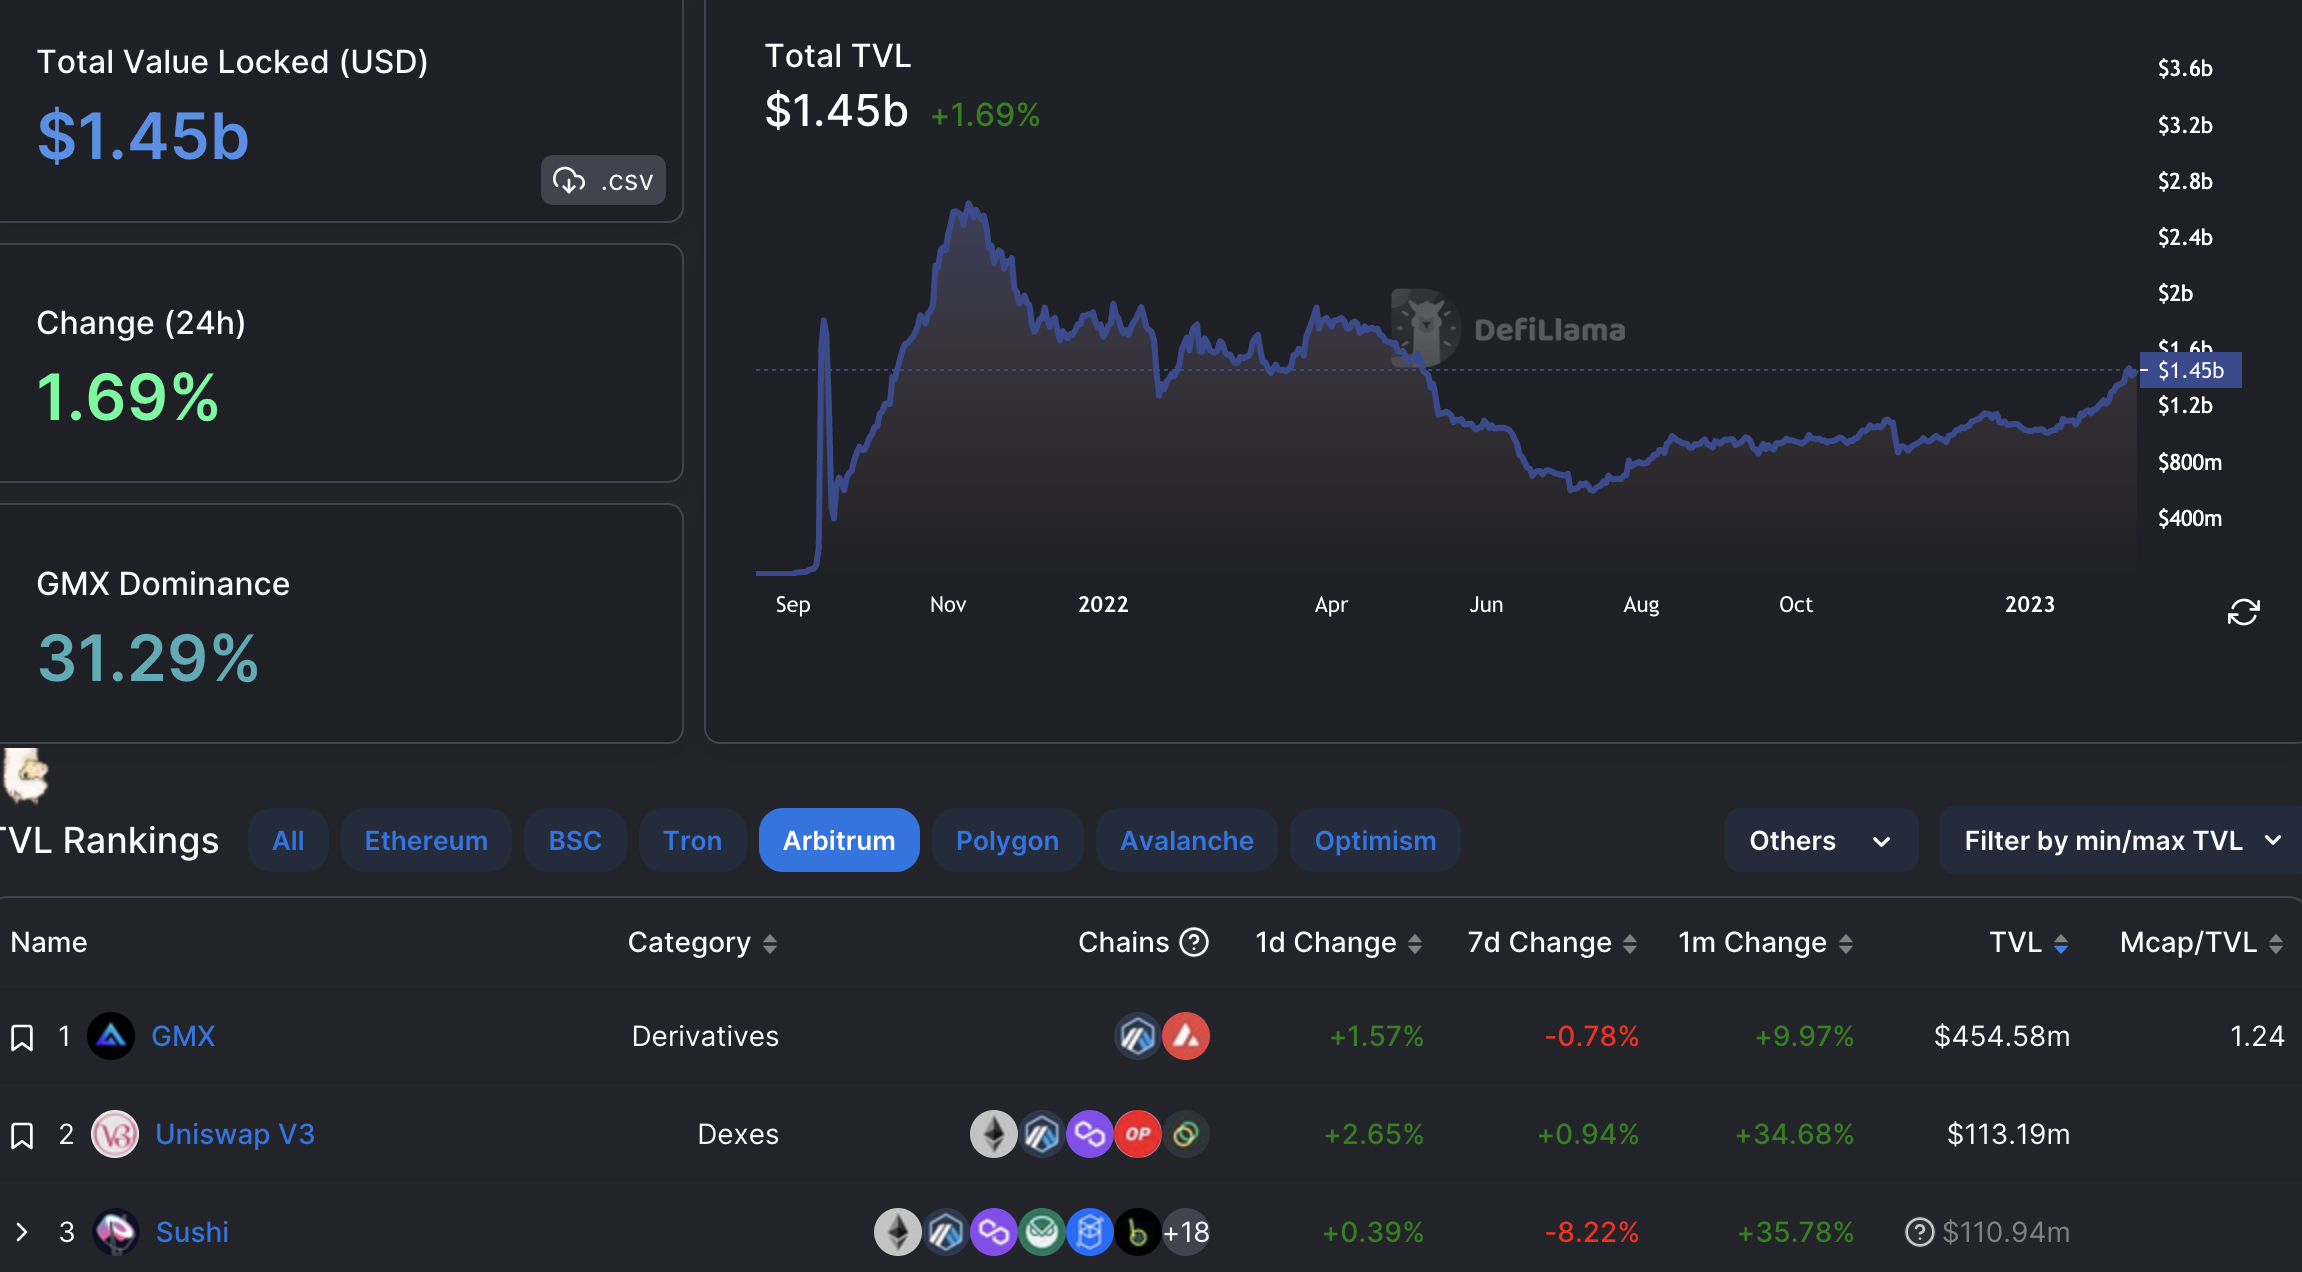2302x1272 pixels.
Task: Click the Optimism chain icon in Uniswap row
Action: coord(1138,1134)
